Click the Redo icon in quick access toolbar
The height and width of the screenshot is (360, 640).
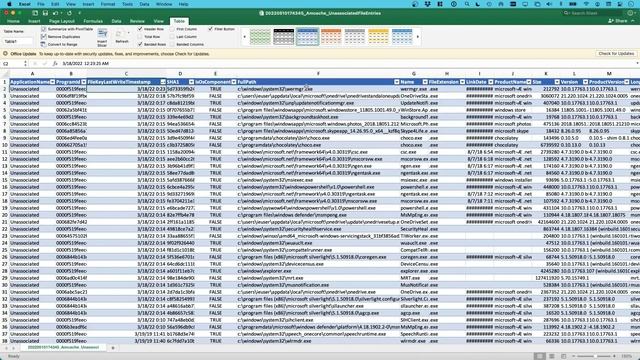pyautogui.click(x=69, y=13)
